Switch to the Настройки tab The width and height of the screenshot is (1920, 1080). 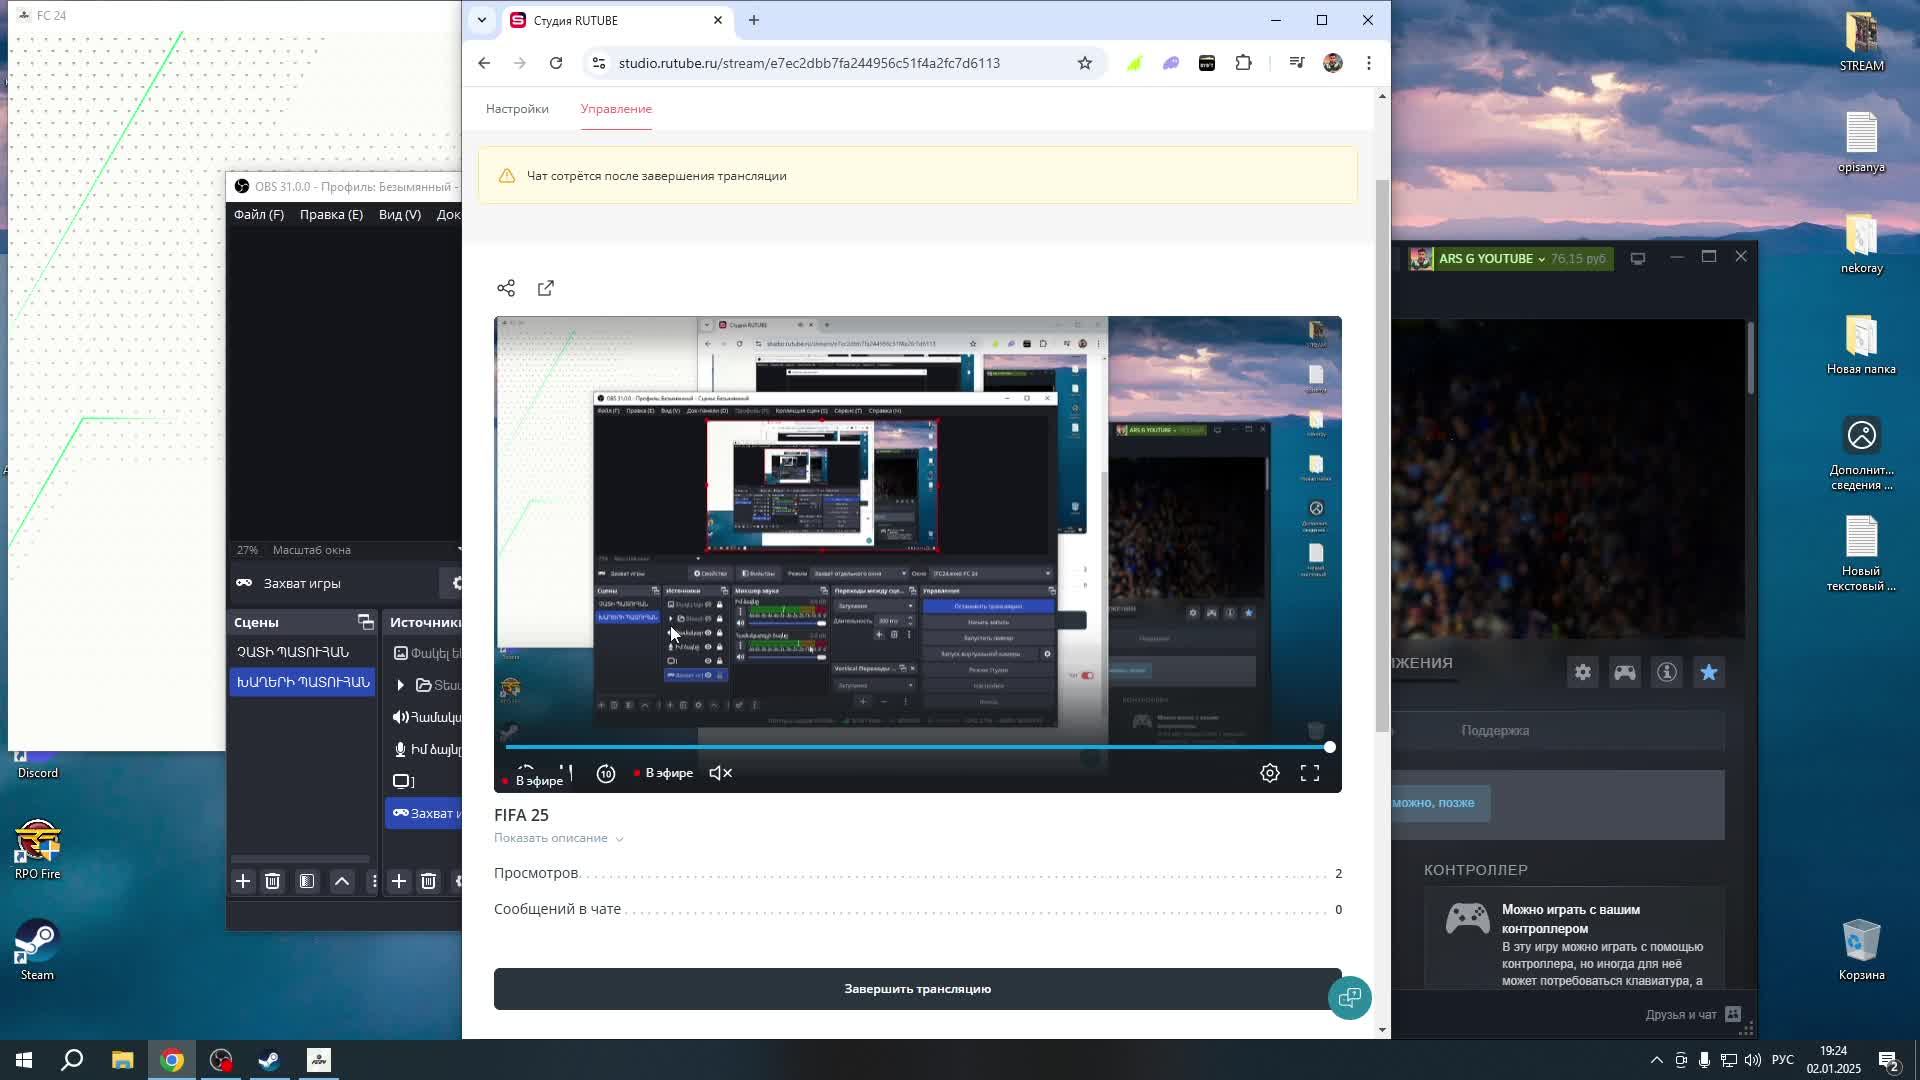[517, 108]
